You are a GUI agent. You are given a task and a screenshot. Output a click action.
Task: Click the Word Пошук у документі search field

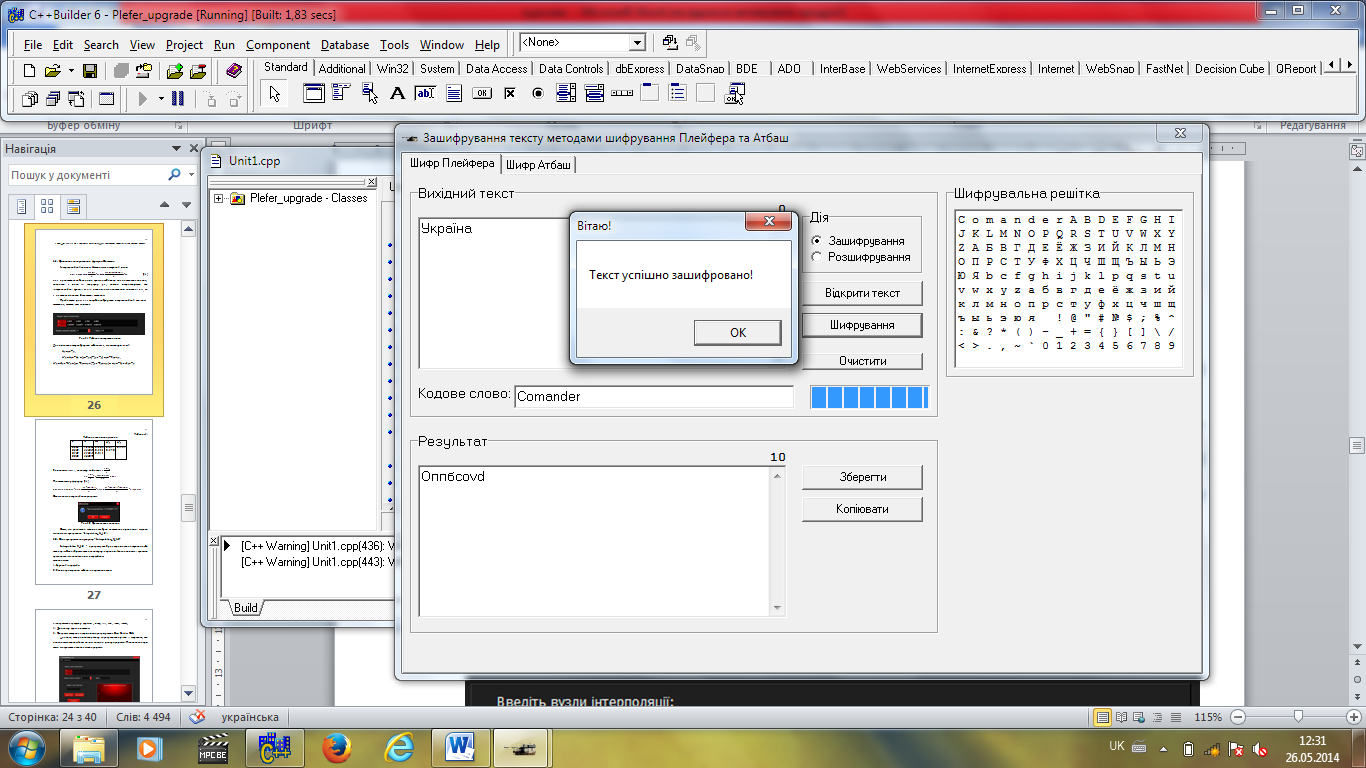pyautogui.click(x=88, y=175)
